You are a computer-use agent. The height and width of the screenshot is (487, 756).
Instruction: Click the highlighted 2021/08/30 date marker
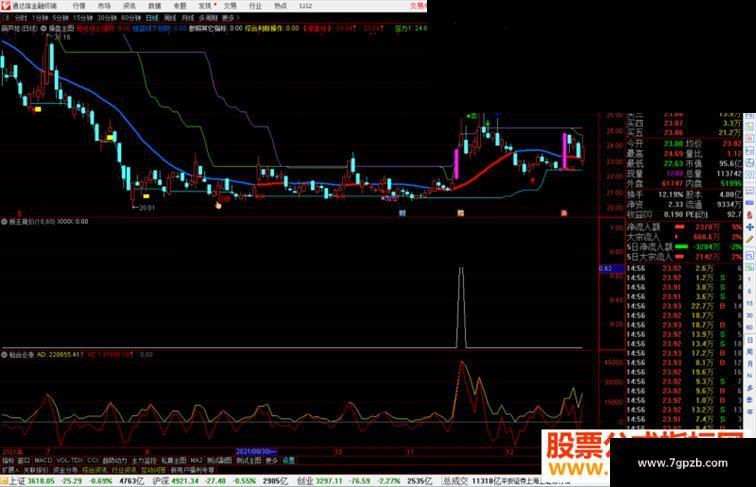tap(256, 452)
